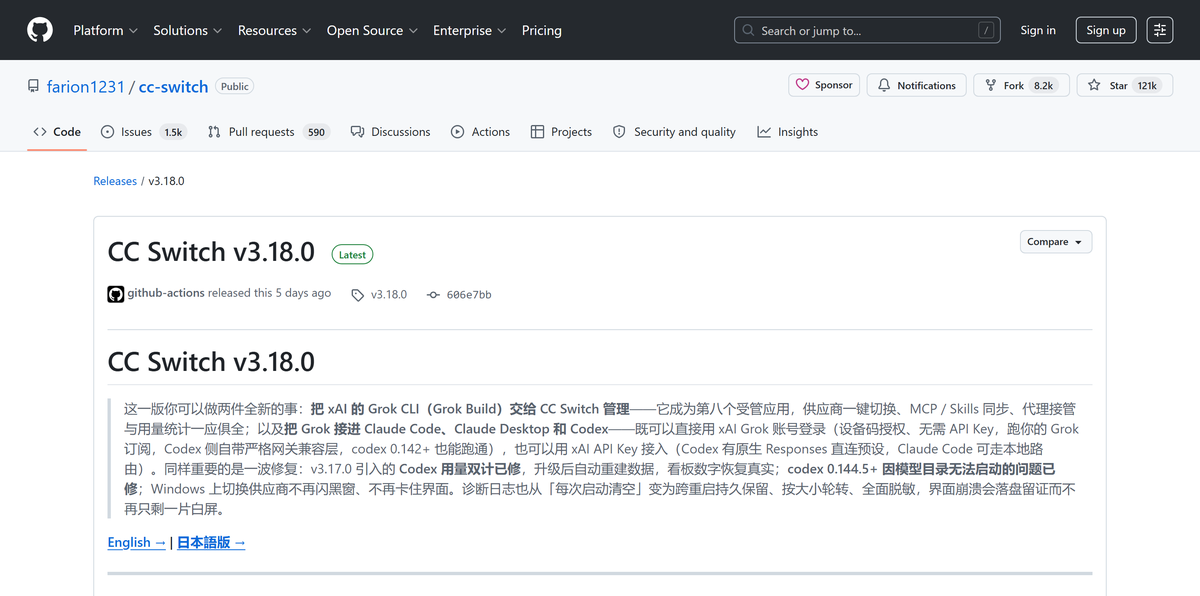
Task: Click the 121k star count
Action: [1147, 86]
